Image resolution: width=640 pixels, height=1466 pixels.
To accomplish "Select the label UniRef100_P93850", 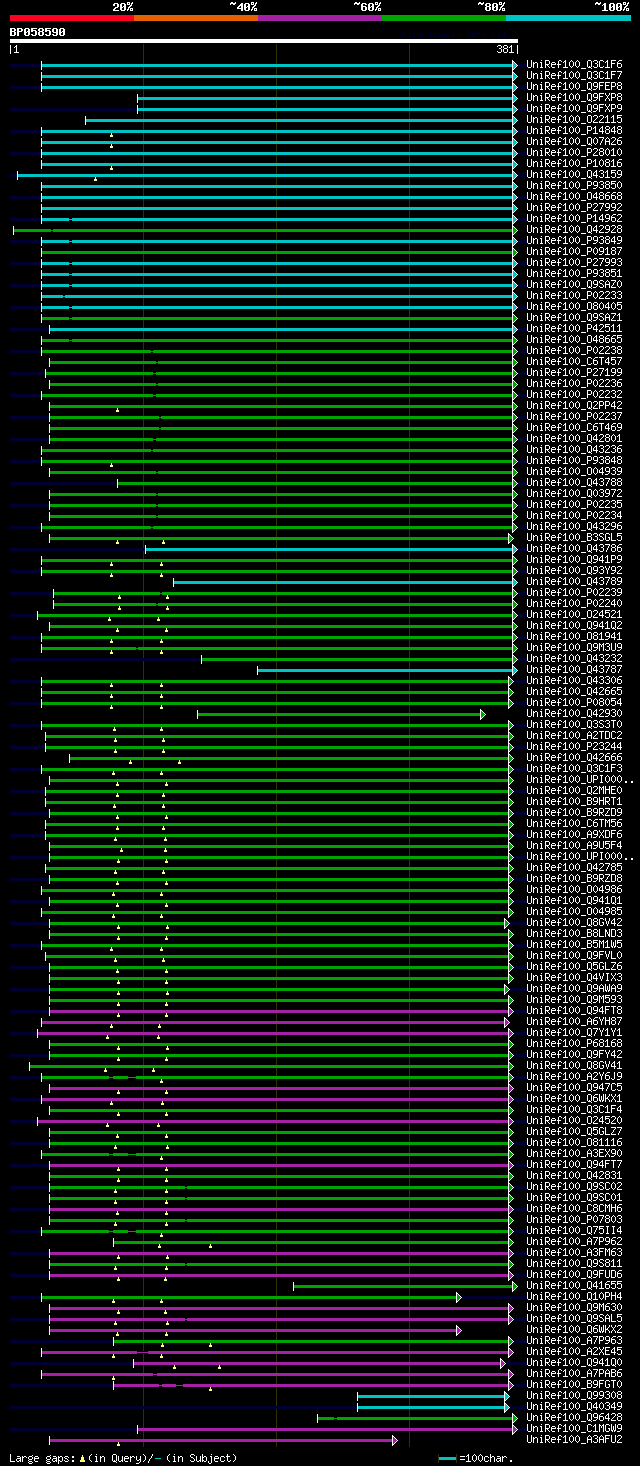I will click(574, 186).
